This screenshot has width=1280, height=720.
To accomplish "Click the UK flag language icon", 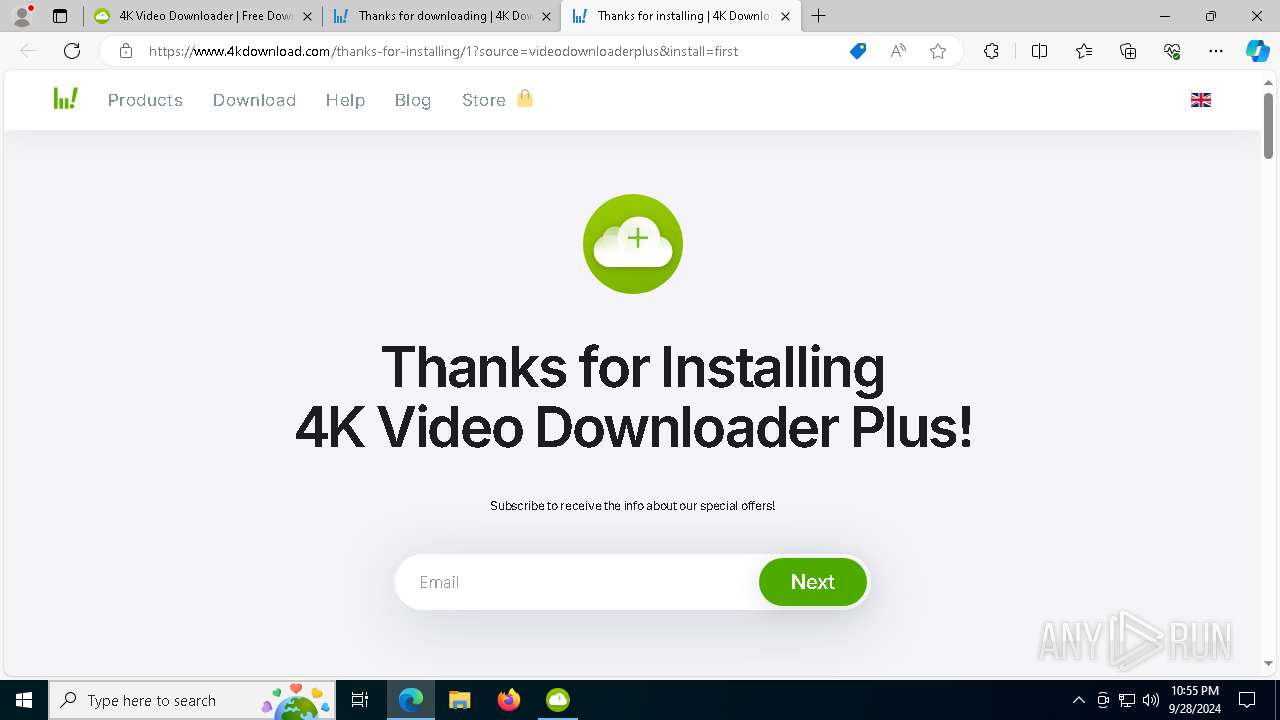I will (x=1201, y=100).
